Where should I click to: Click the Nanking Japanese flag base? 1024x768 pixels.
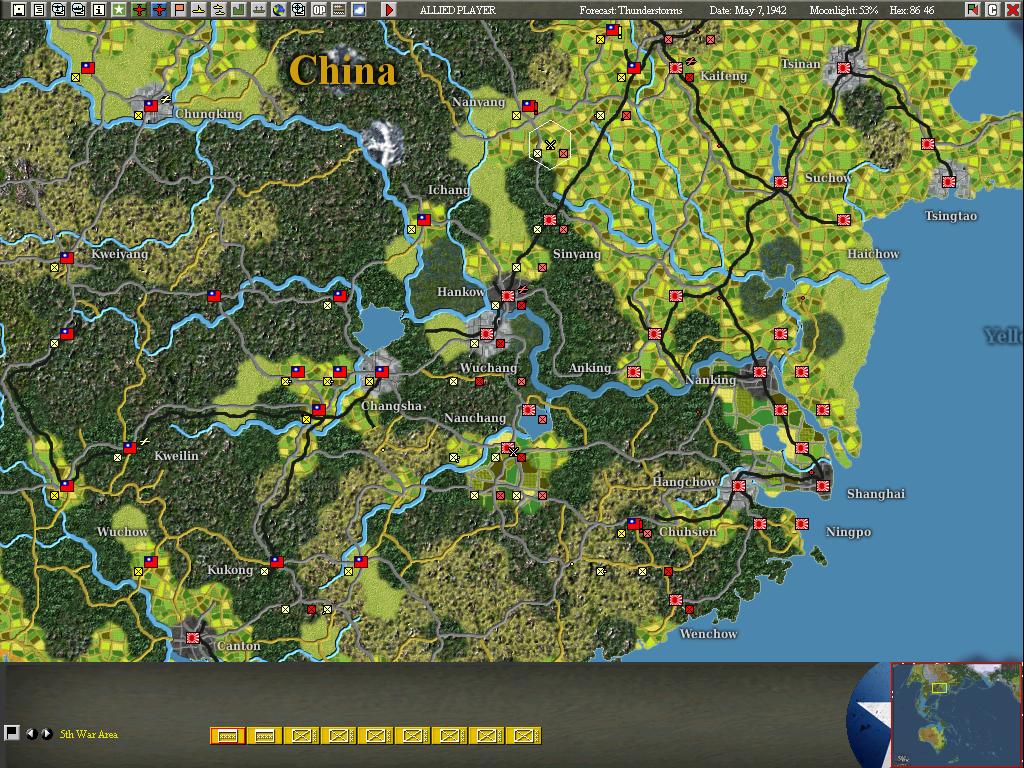point(760,372)
